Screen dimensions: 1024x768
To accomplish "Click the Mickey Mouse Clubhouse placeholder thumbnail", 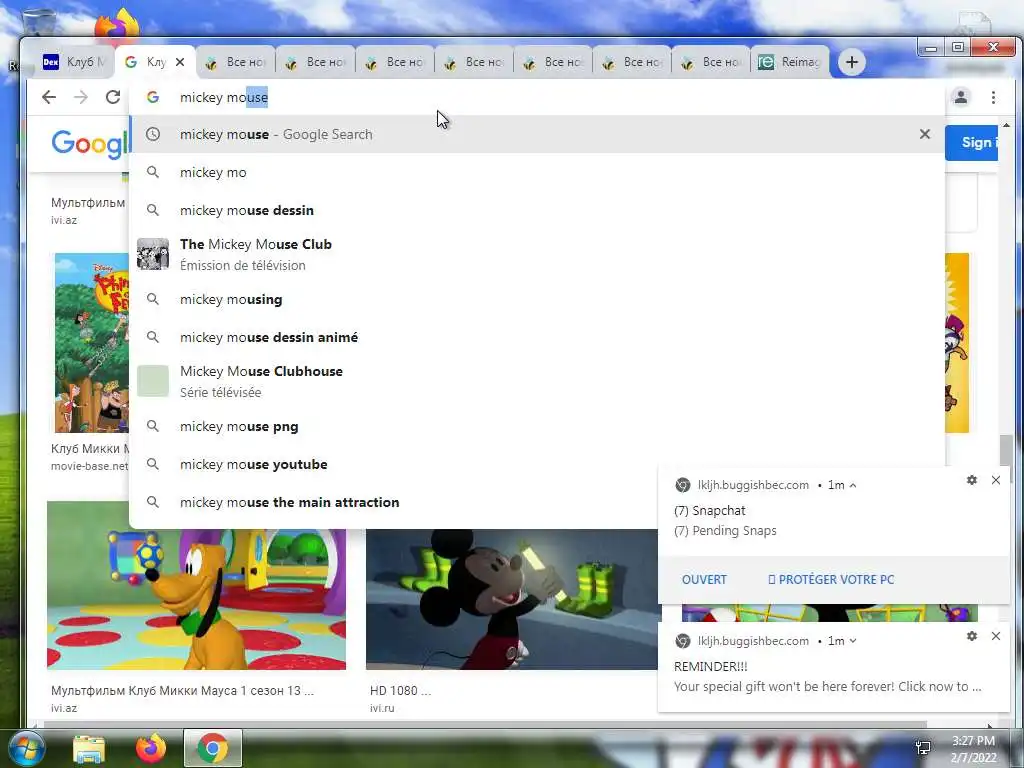I will [x=153, y=381].
